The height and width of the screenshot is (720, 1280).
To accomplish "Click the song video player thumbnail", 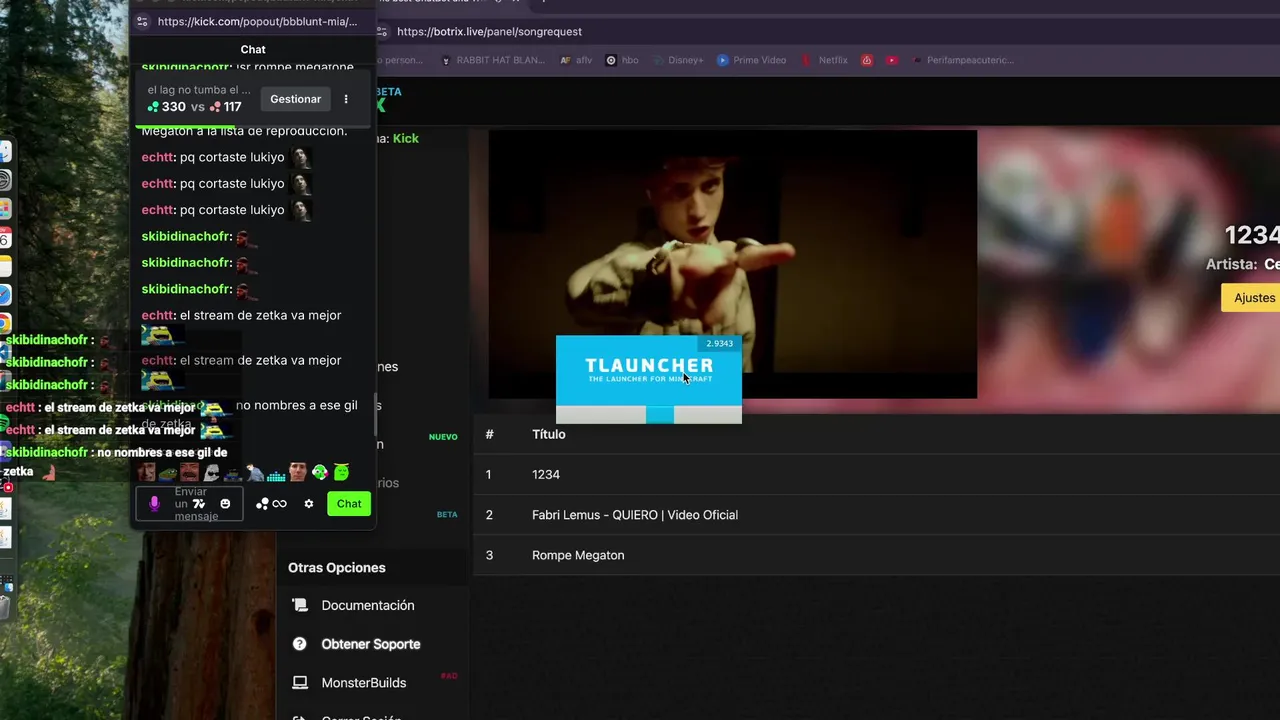I will click(732, 264).
